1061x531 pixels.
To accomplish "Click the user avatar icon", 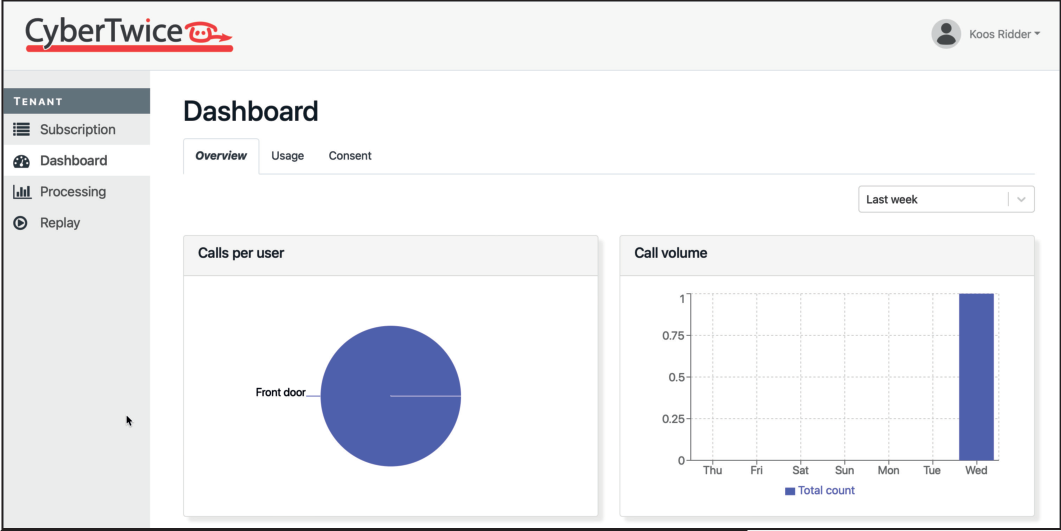I will (x=946, y=34).
